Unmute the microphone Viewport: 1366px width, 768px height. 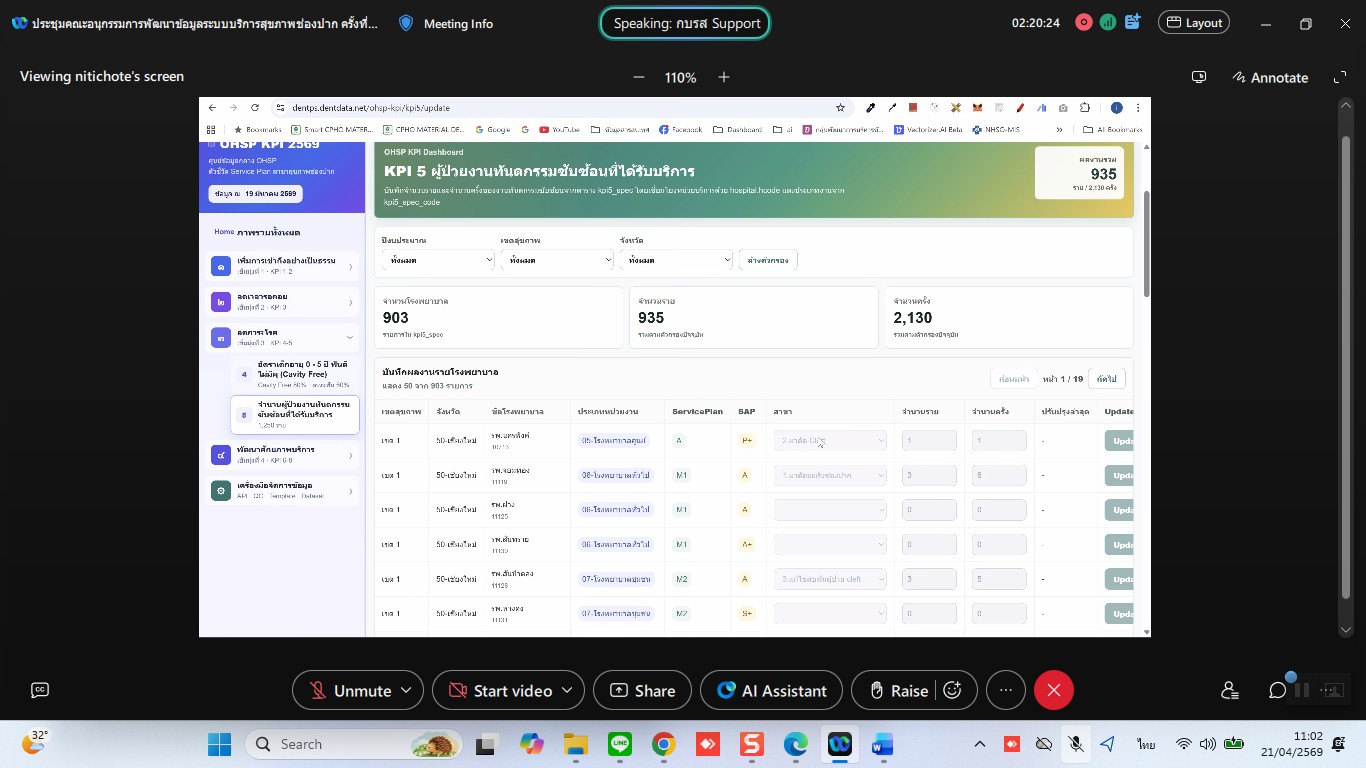pyautogui.click(x=350, y=690)
